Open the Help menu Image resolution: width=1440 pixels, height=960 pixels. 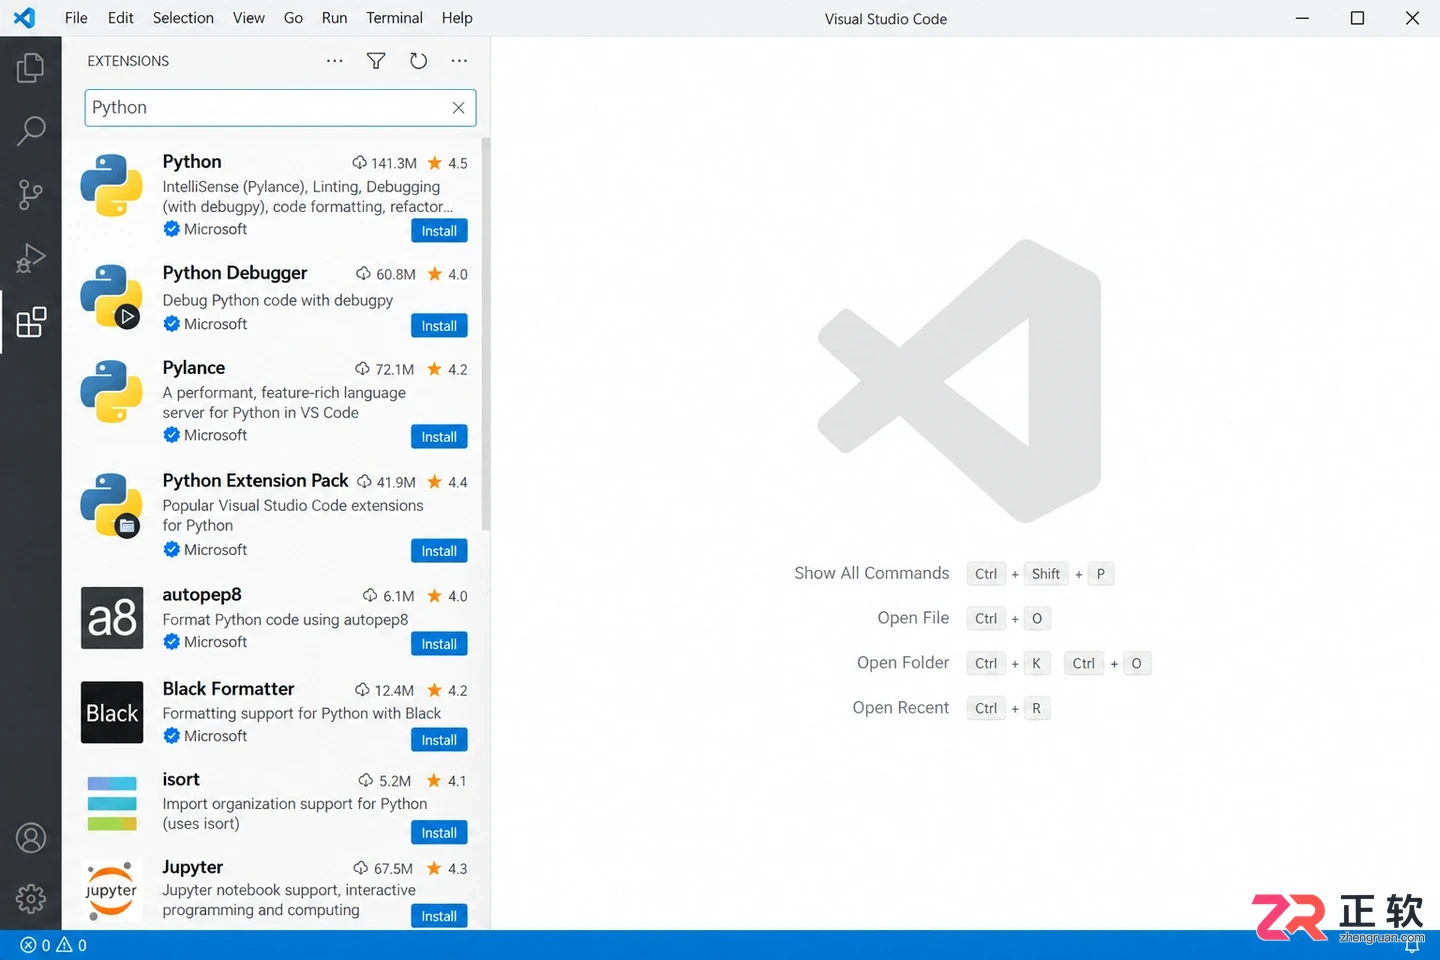pyautogui.click(x=457, y=18)
